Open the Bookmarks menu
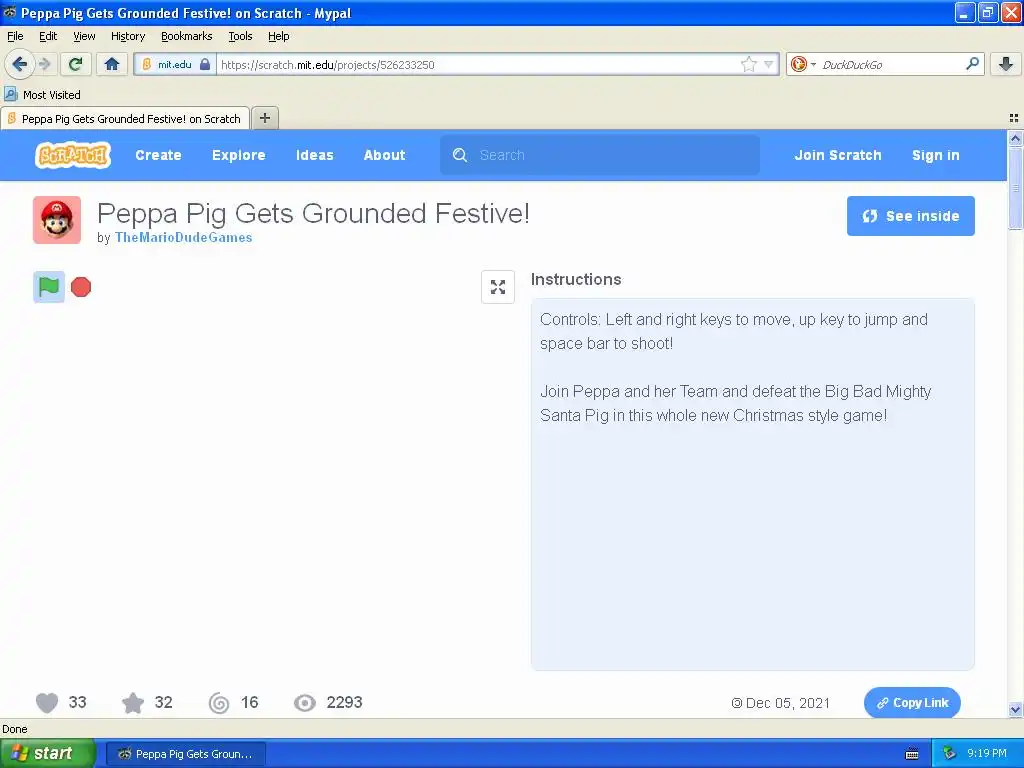 [186, 36]
